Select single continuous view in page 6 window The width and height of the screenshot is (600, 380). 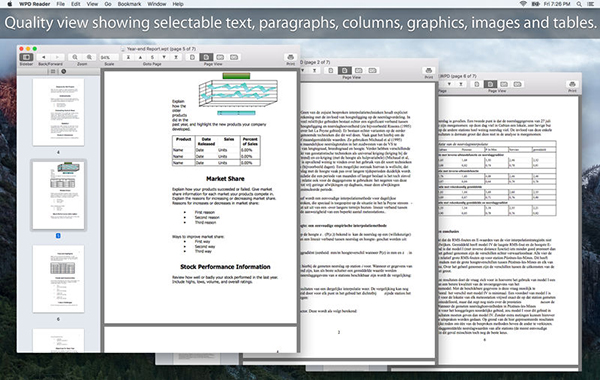click(491, 84)
